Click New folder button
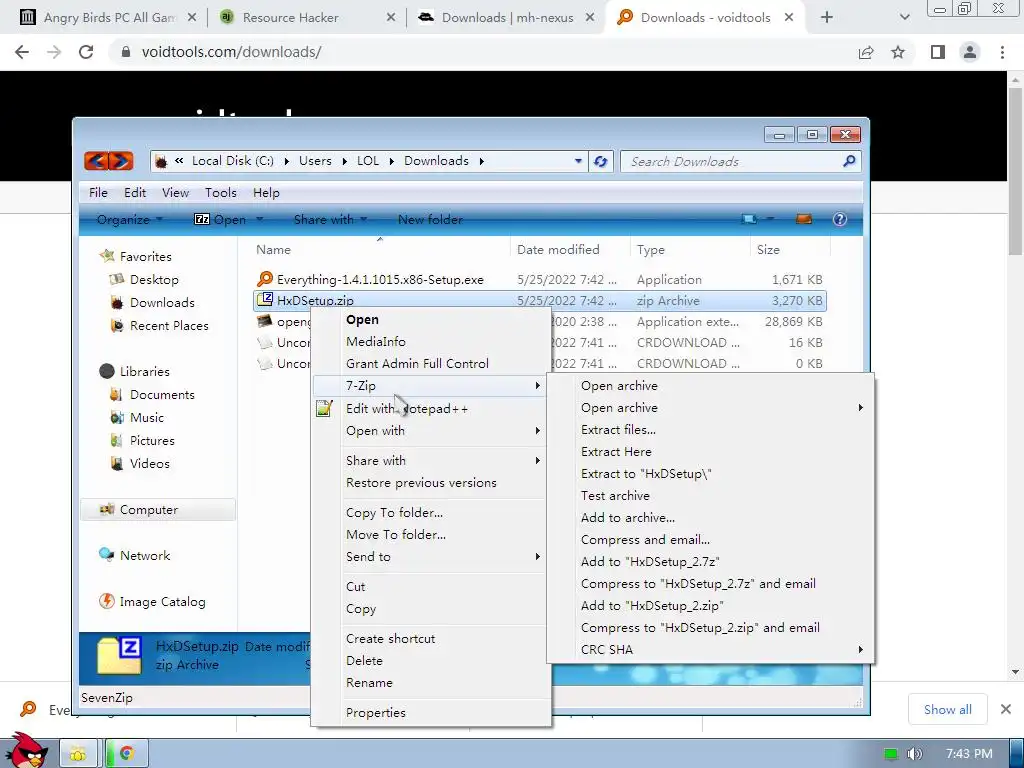This screenshot has width=1024, height=768. (430, 220)
